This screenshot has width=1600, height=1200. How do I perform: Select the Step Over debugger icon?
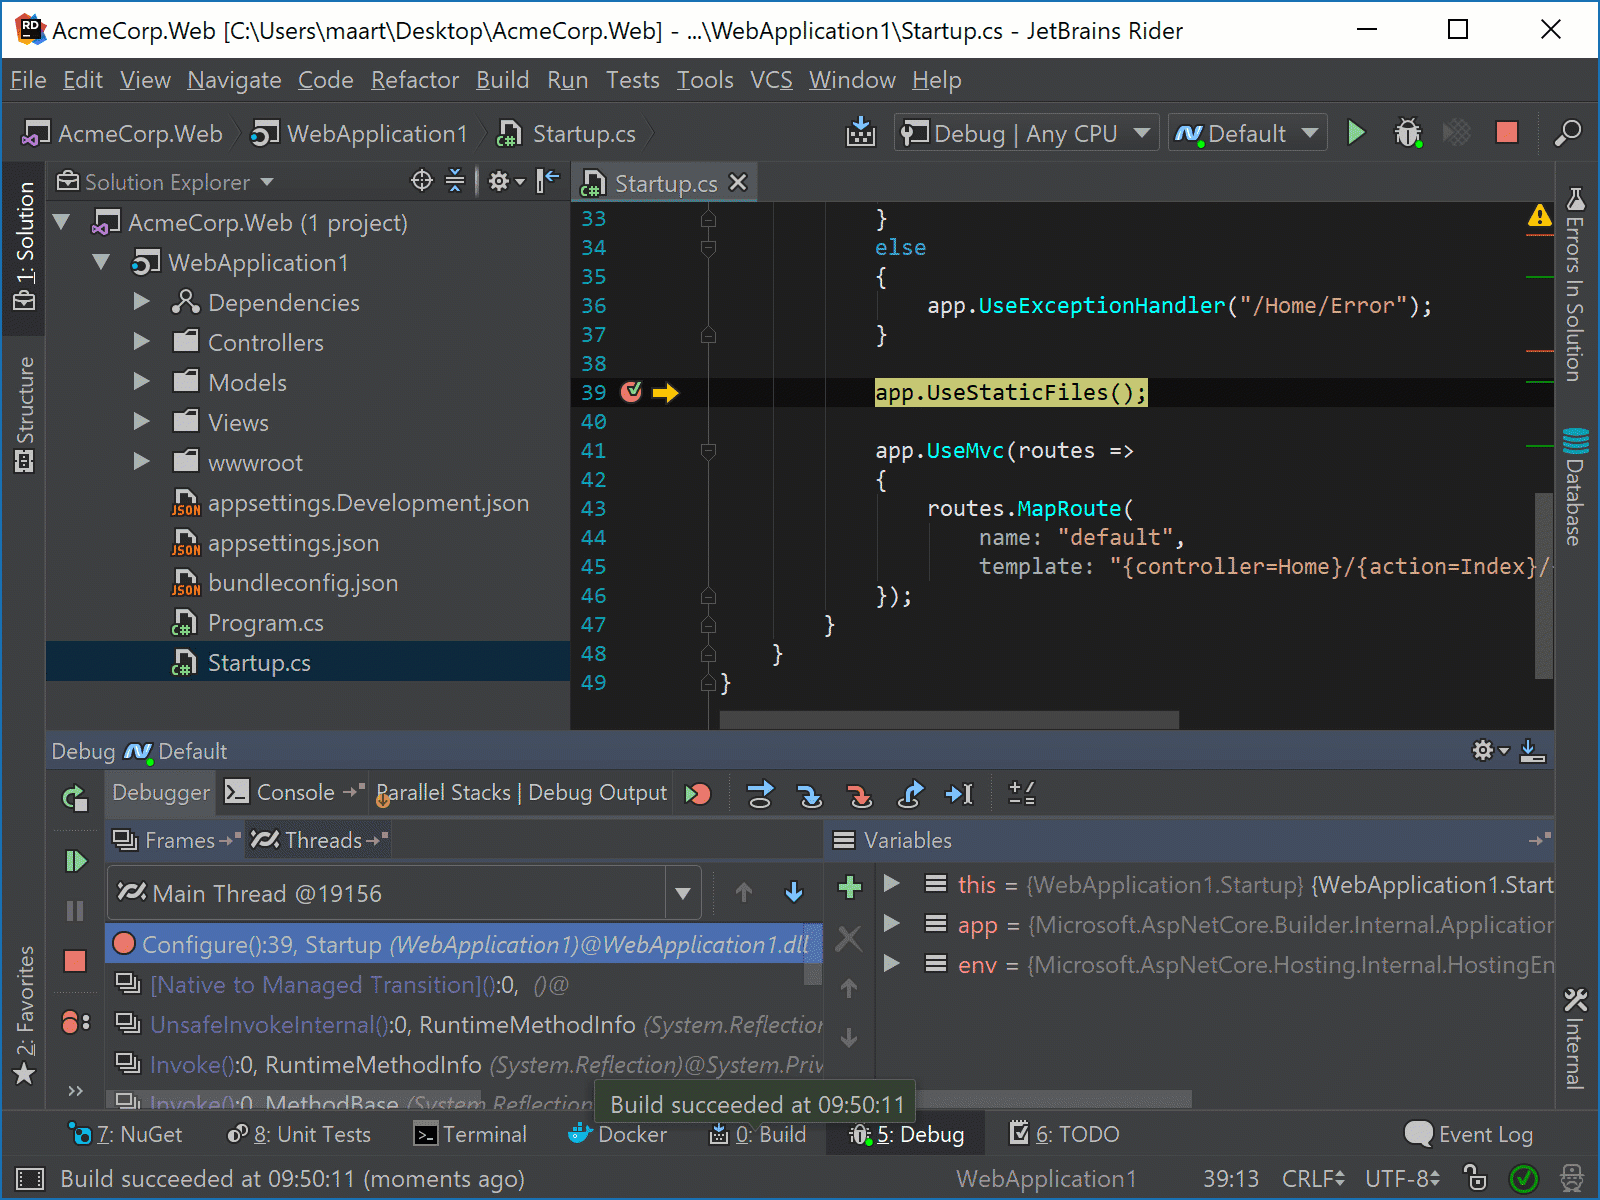(x=760, y=793)
